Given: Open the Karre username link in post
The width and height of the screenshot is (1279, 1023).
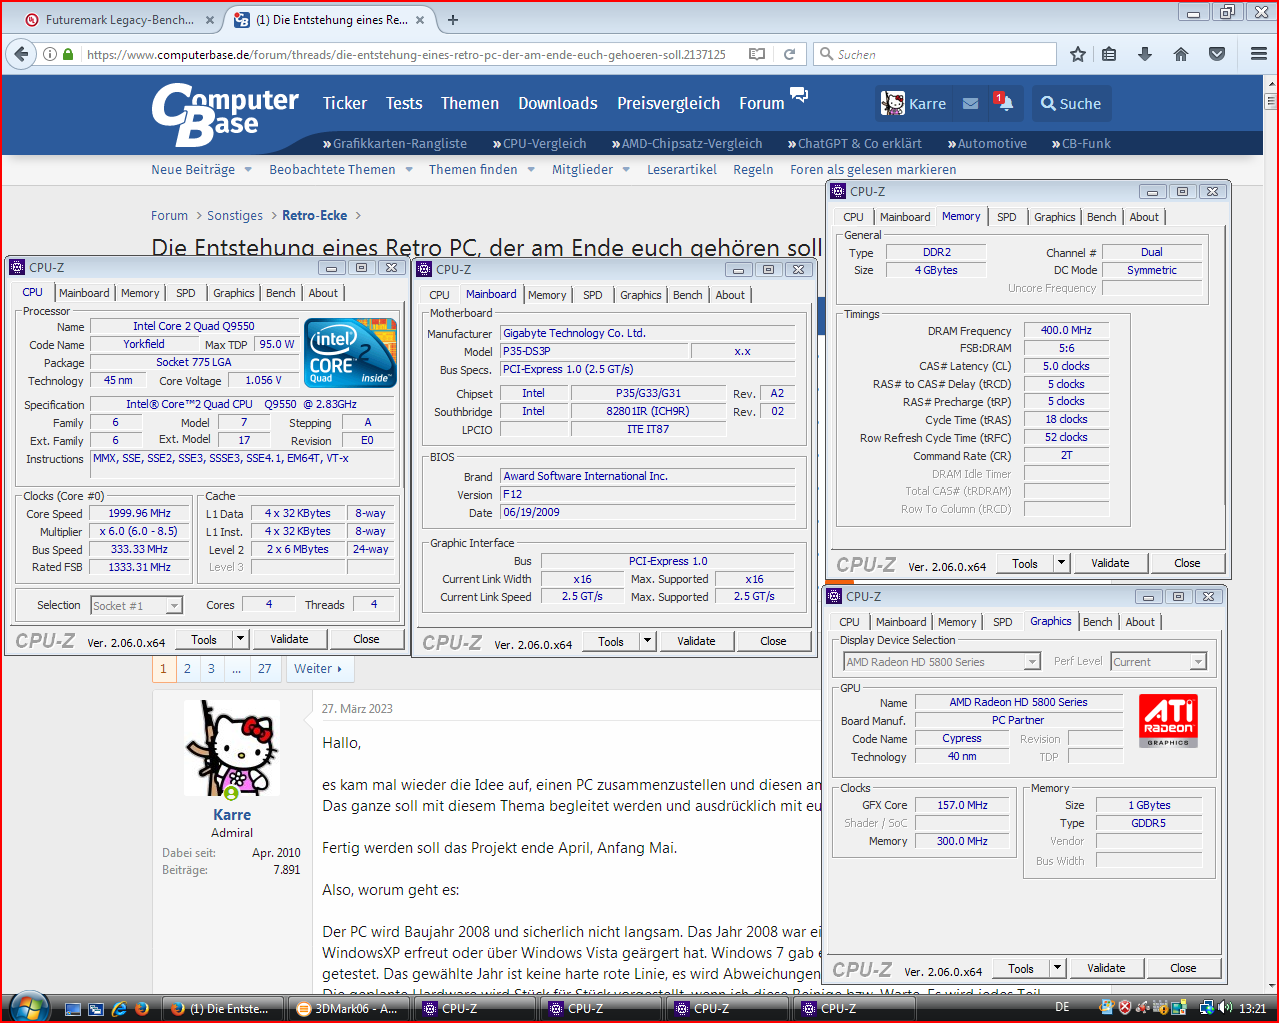Looking at the screenshot, I should point(232,814).
